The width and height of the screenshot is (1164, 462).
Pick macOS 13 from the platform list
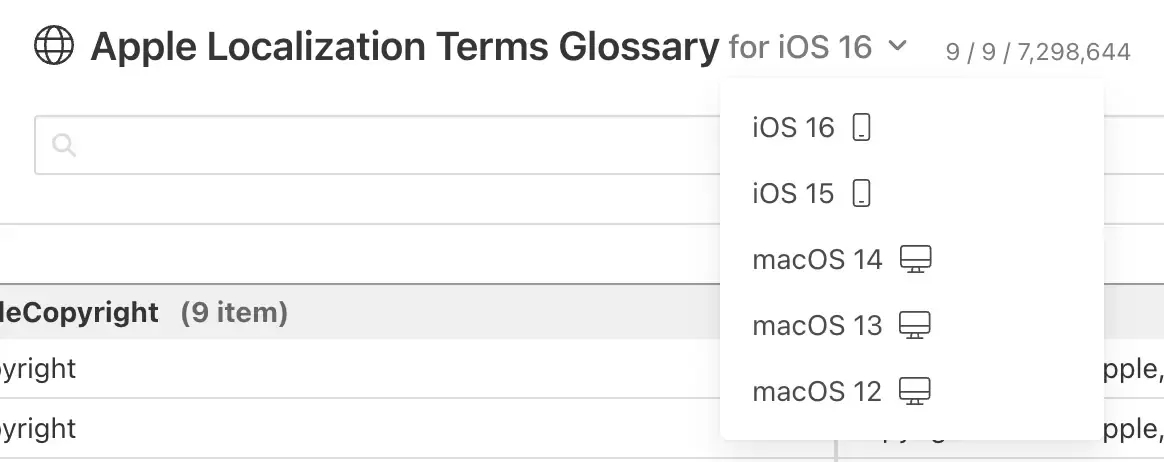pos(817,326)
